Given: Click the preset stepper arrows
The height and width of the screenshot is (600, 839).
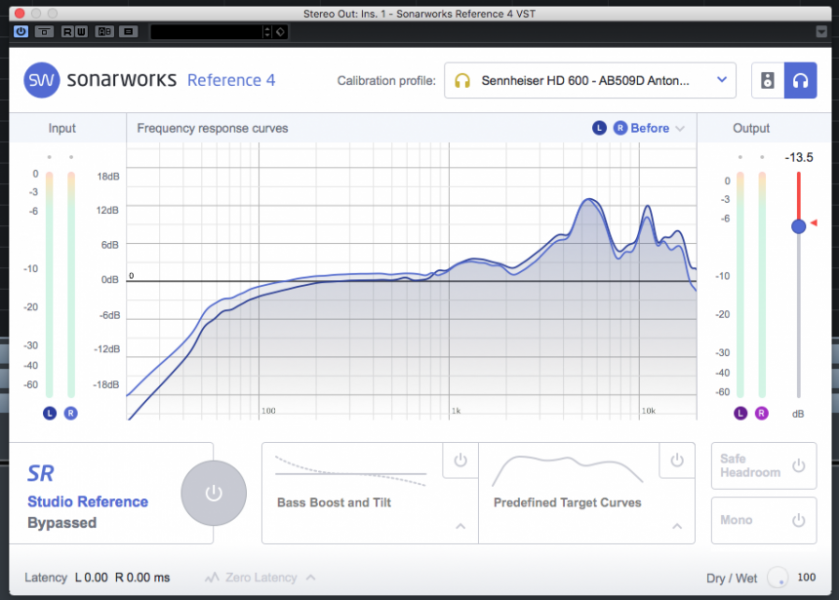Looking at the screenshot, I should pos(267,32).
